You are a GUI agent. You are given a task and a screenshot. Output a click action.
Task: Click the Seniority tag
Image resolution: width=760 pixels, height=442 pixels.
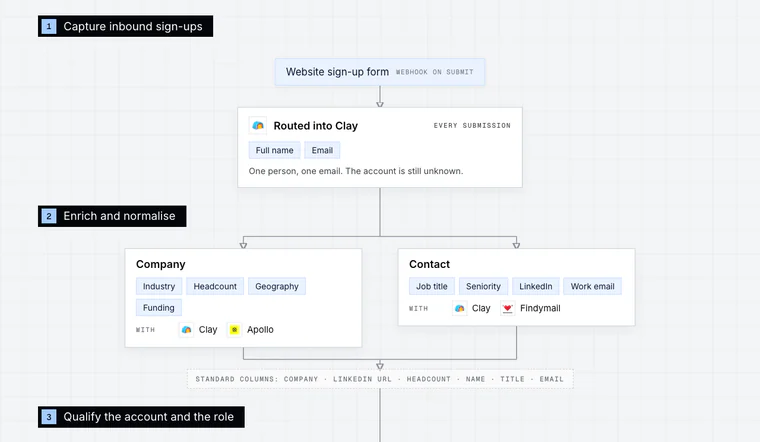coord(483,286)
